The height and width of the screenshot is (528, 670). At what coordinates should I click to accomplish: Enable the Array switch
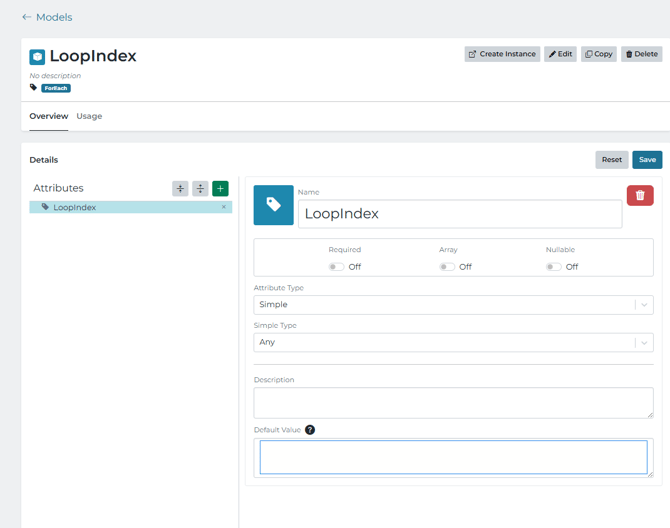(x=447, y=267)
